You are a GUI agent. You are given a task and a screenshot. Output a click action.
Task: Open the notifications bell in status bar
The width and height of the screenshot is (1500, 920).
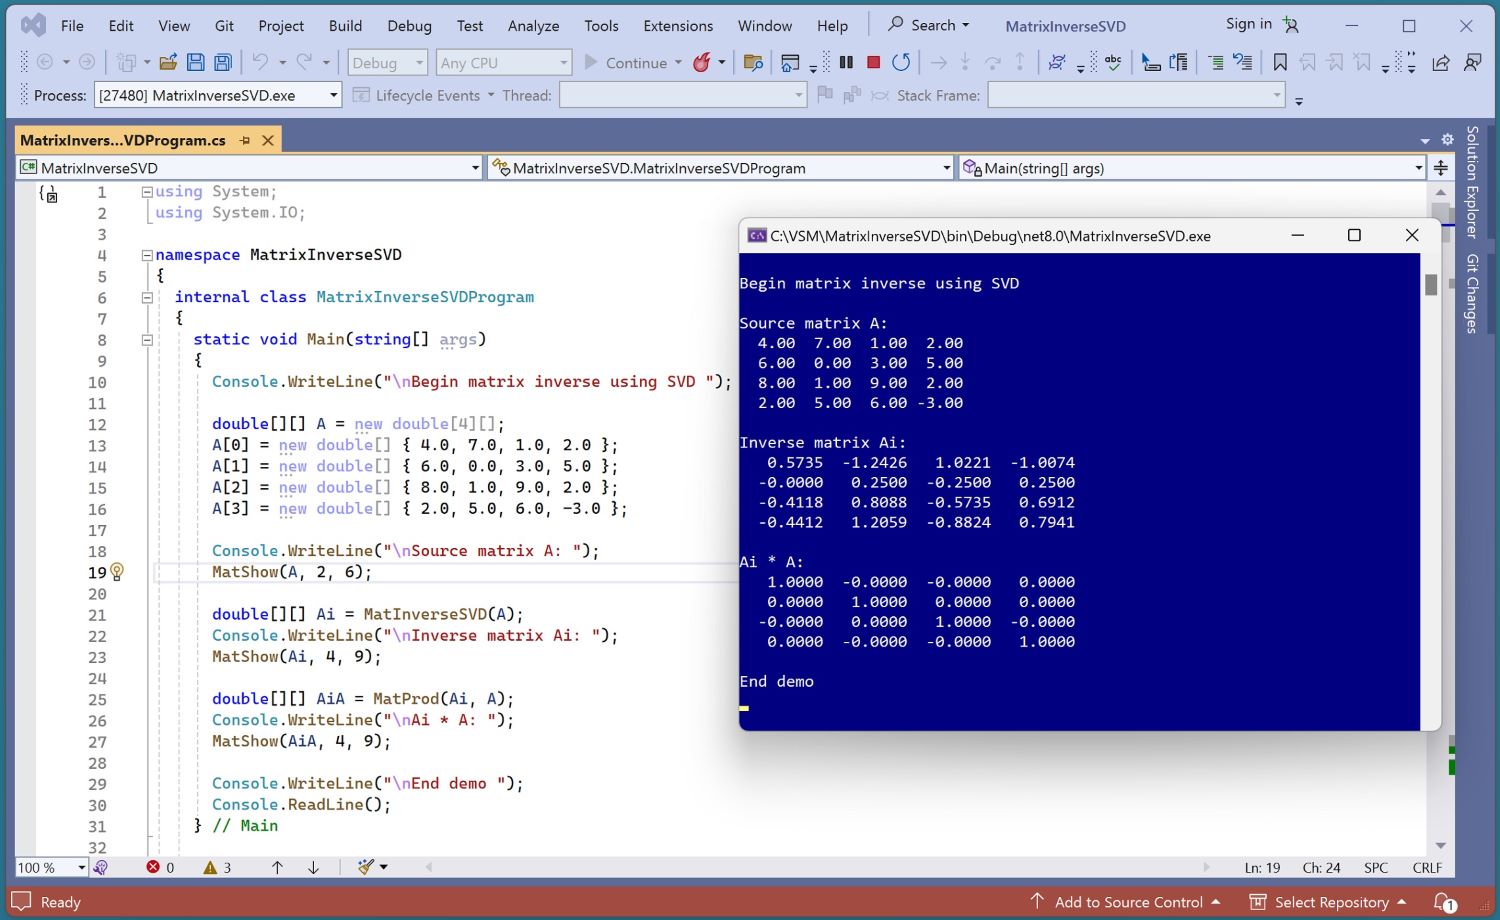pos(1443,902)
